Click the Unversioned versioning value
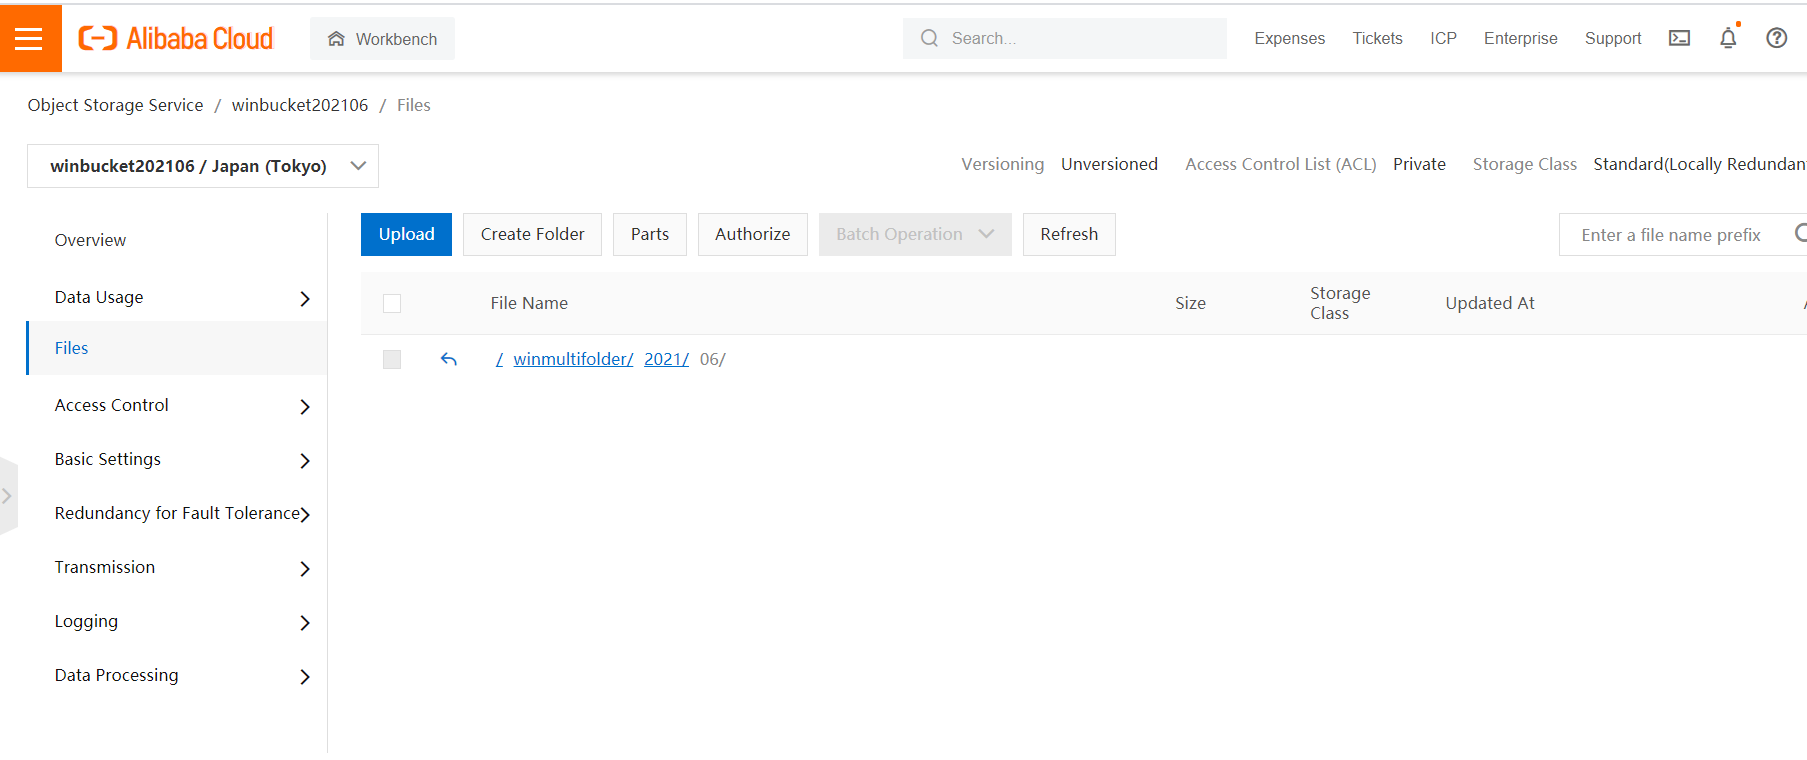This screenshot has width=1807, height=760. point(1109,164)
